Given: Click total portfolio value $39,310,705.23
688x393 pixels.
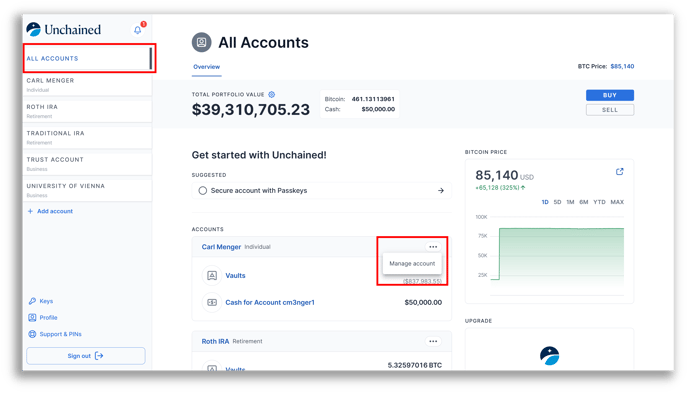Looking at the screenshot, I should [x=251, y=110].
